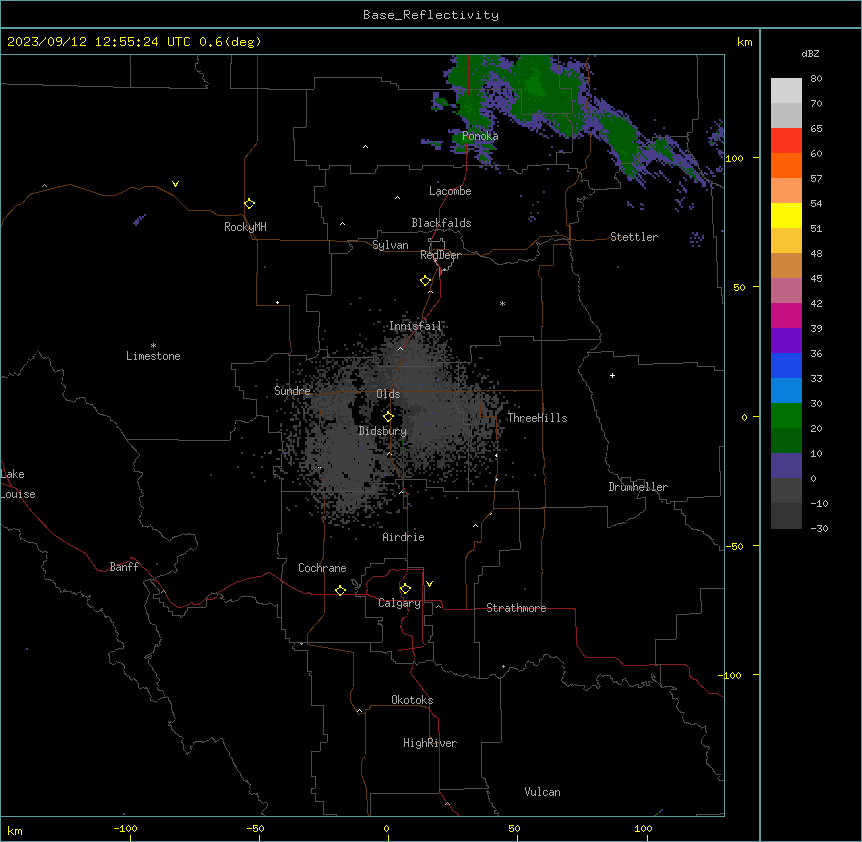Click the Didsbury town label

click(x=383, y=431)
